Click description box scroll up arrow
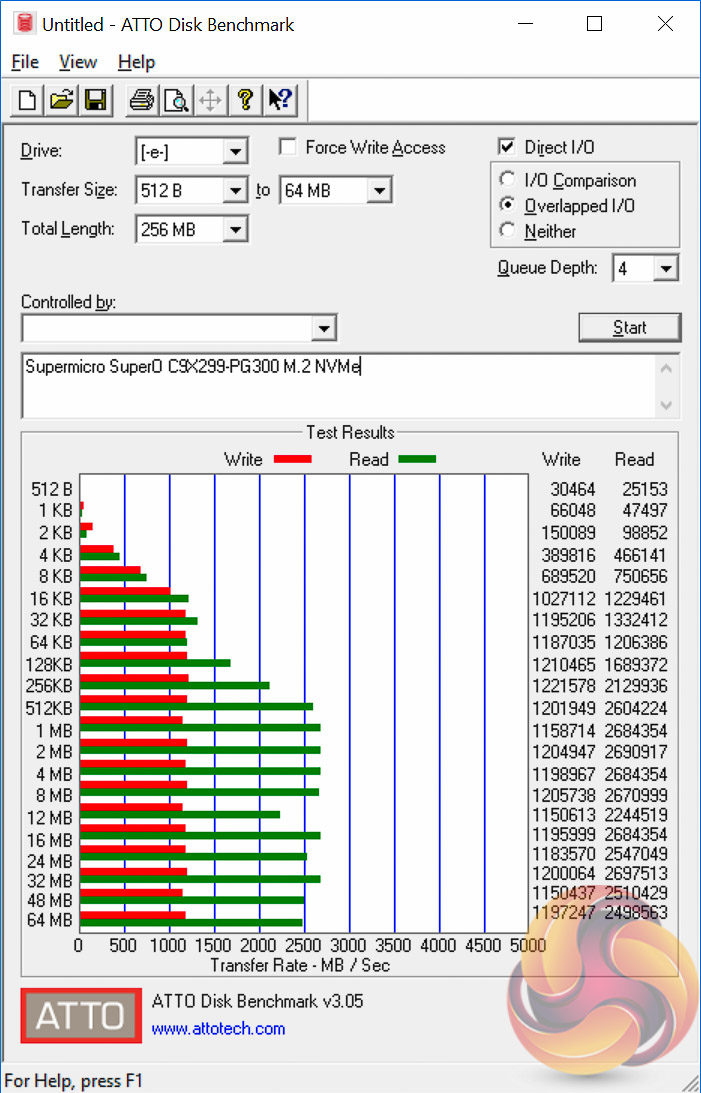 point(666,368)
